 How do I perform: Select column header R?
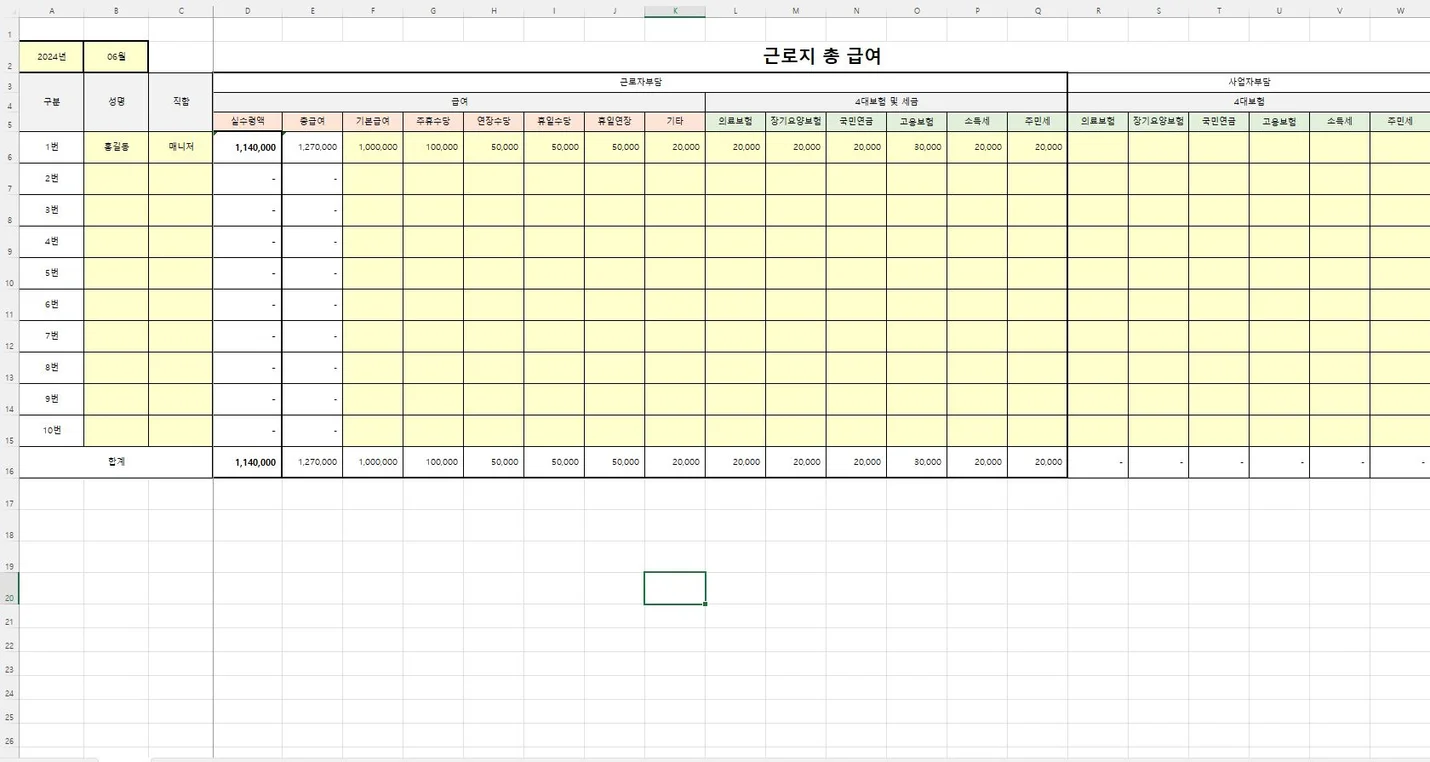tap(1098, 11)
